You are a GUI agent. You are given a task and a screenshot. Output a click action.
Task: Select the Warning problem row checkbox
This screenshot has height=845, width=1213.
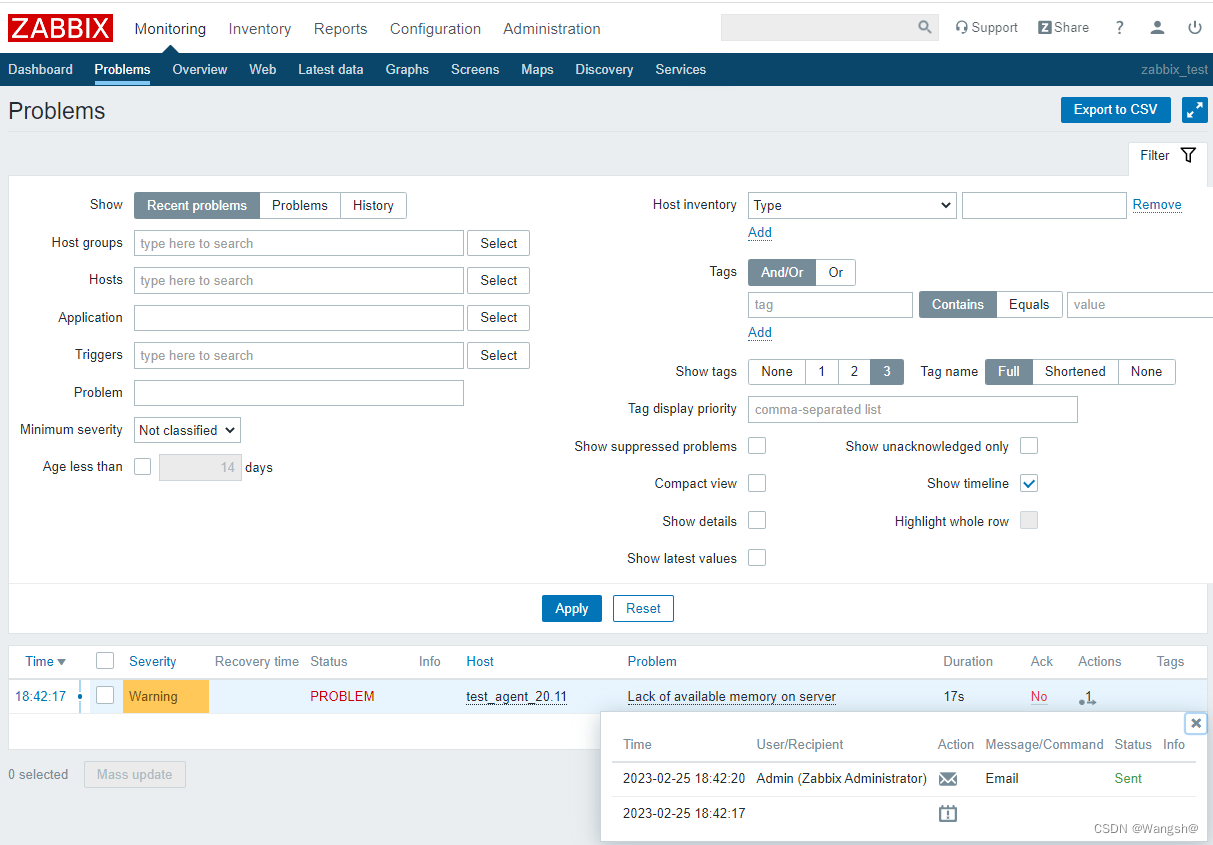[x=105, y=696]
